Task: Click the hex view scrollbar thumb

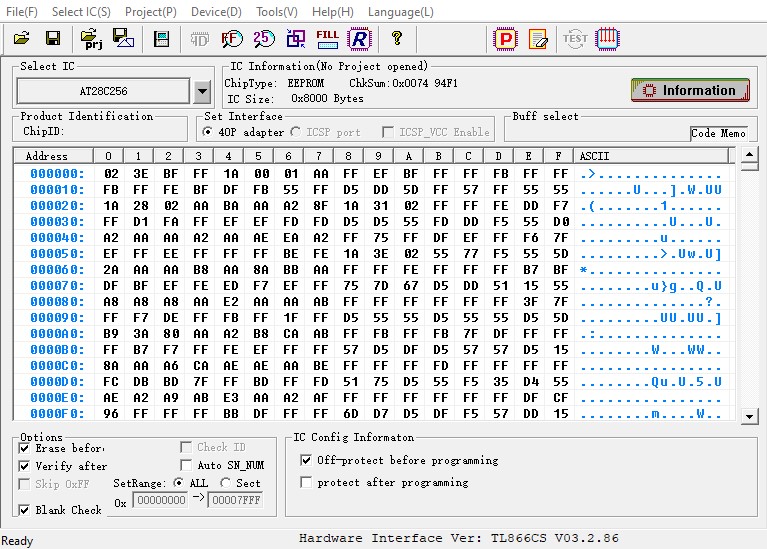Action: (749, 166)
